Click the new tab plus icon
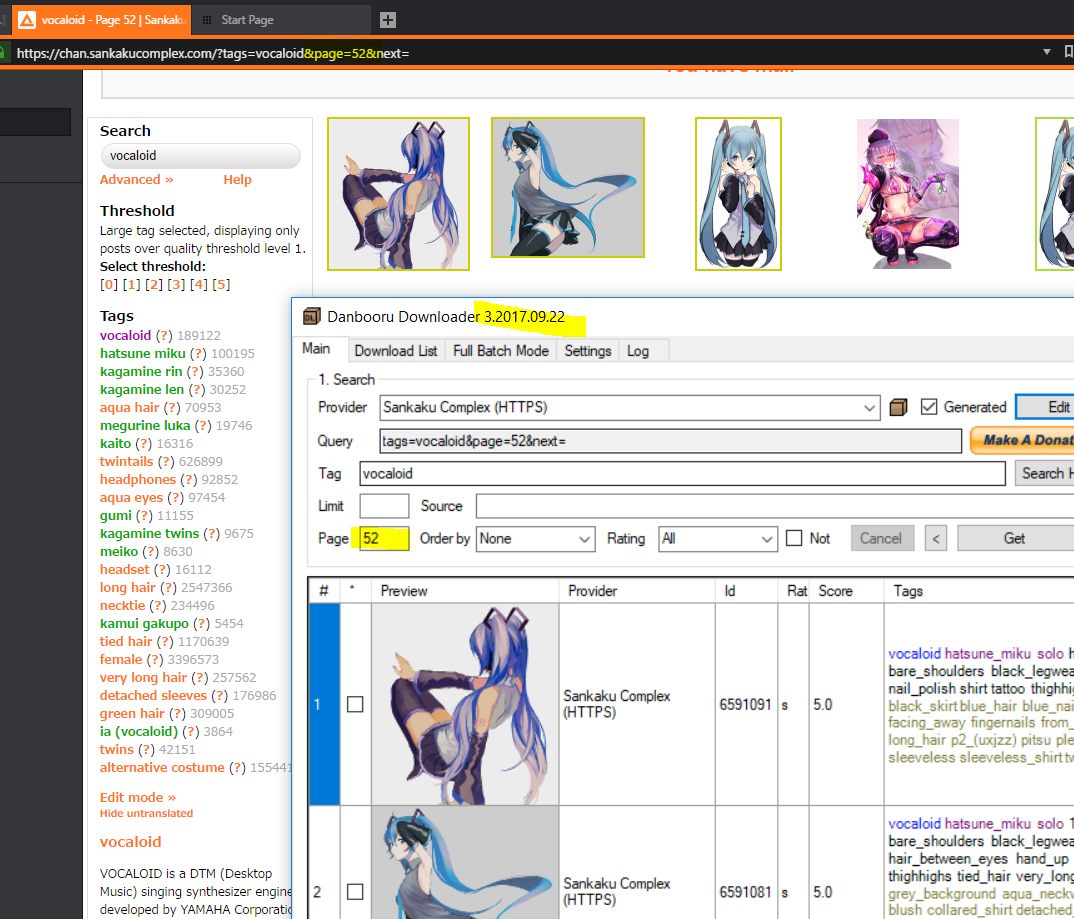 388,20
